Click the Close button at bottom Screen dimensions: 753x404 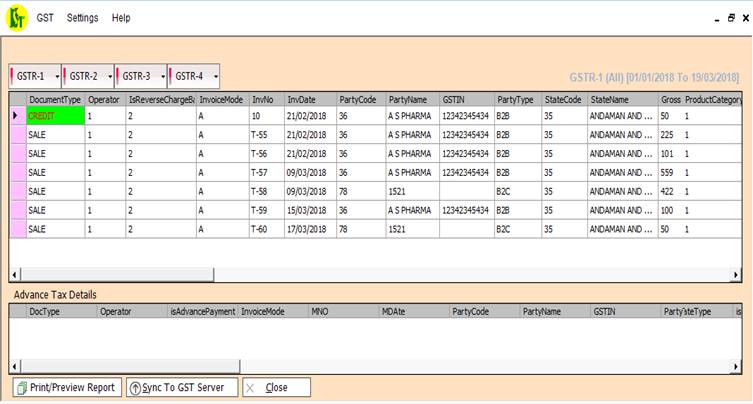(276, 387)
